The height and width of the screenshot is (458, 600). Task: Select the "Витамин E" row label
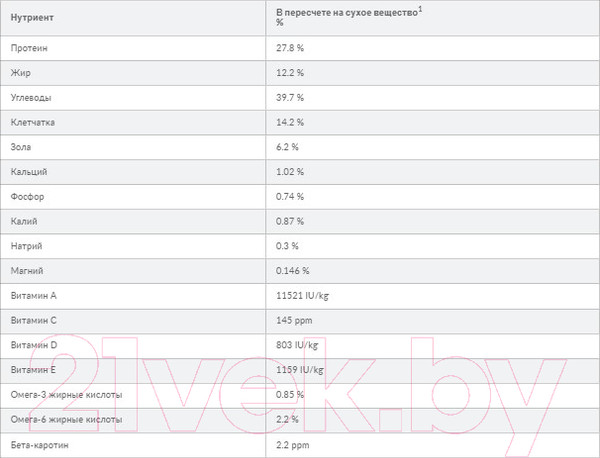click(x=33, y=370)
